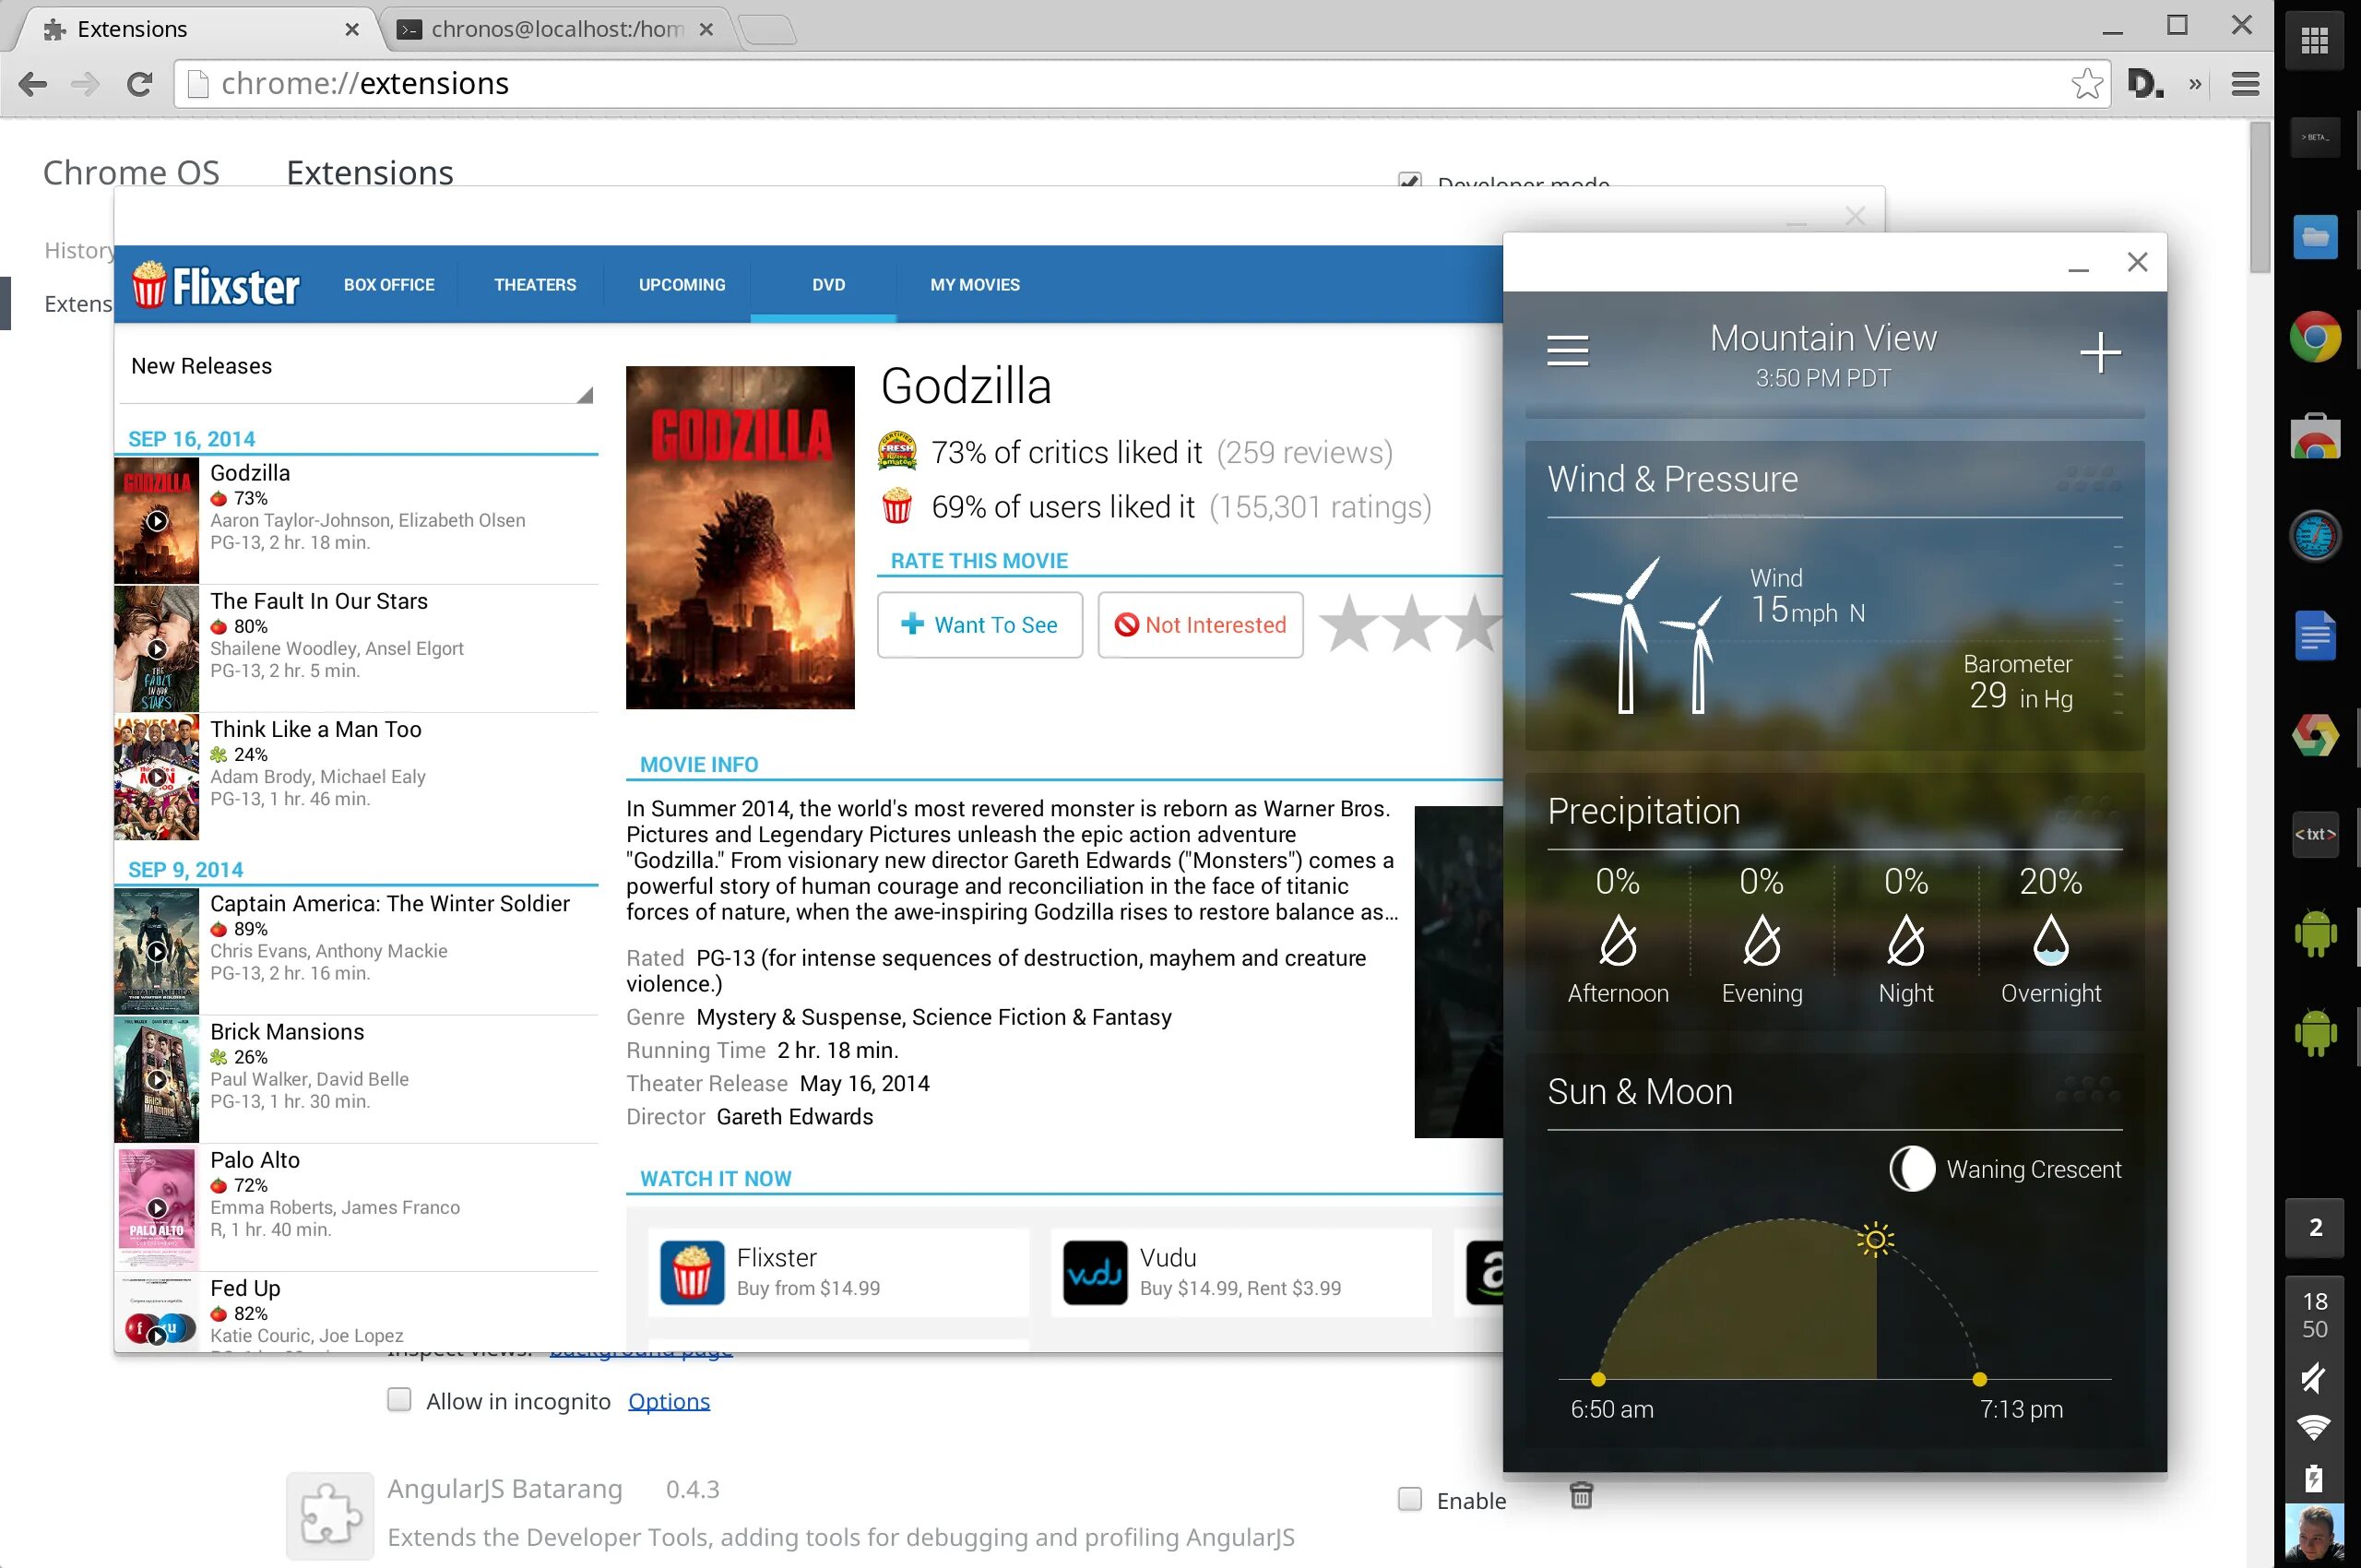Delete the AngularJS Batarang extension via trash icon
Viewport: 2361px width, 1568px height.
click(1581, 1496)
